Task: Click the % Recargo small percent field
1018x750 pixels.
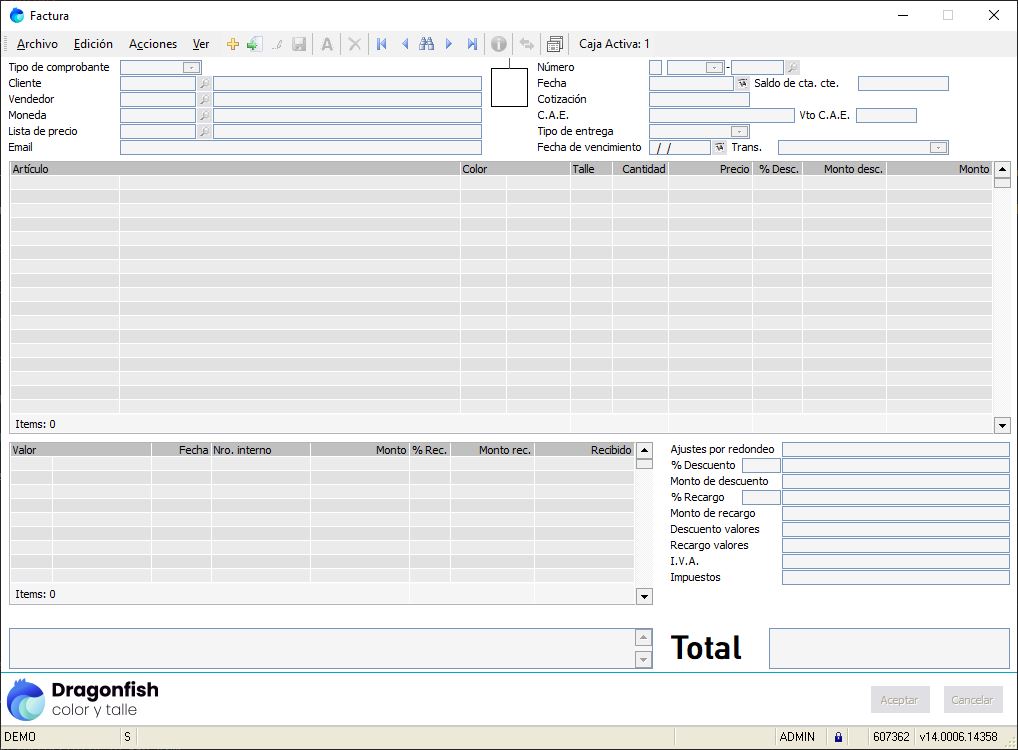Action: [761, 497]
